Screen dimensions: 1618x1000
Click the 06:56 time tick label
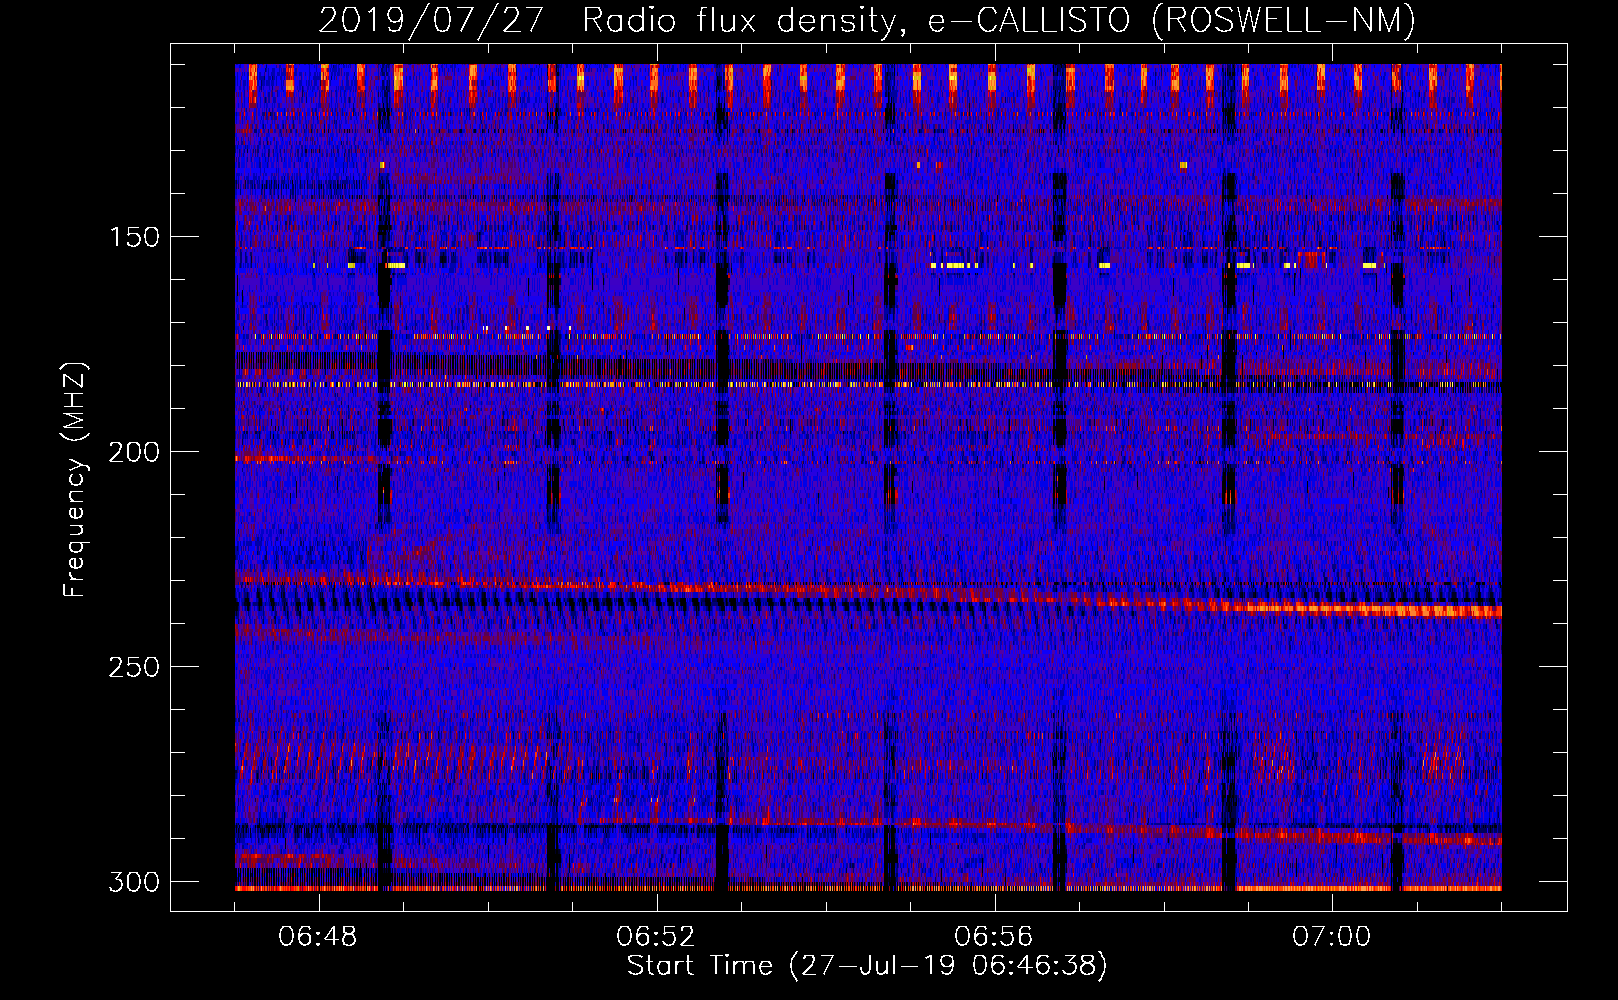tap(994, 937)
